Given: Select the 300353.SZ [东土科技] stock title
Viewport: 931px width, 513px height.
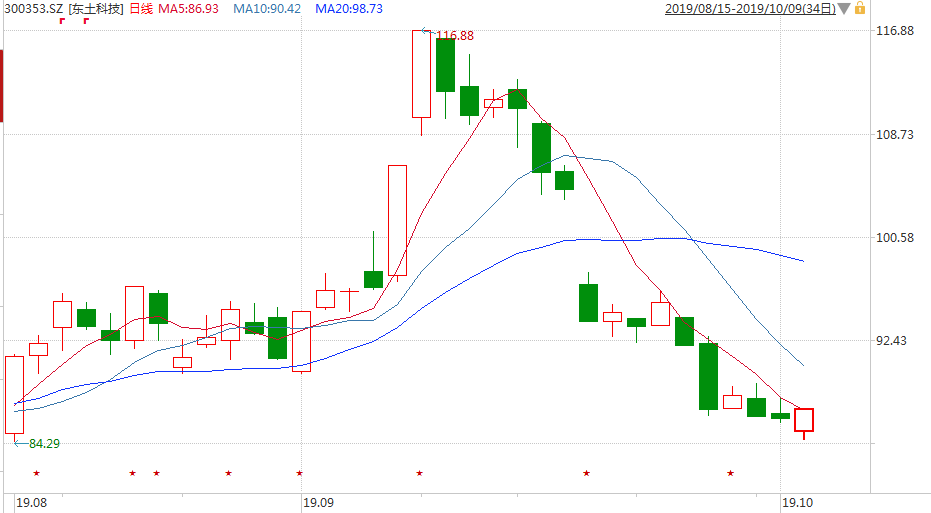Looking at the screenshot, I should click(x=64, y=9).
